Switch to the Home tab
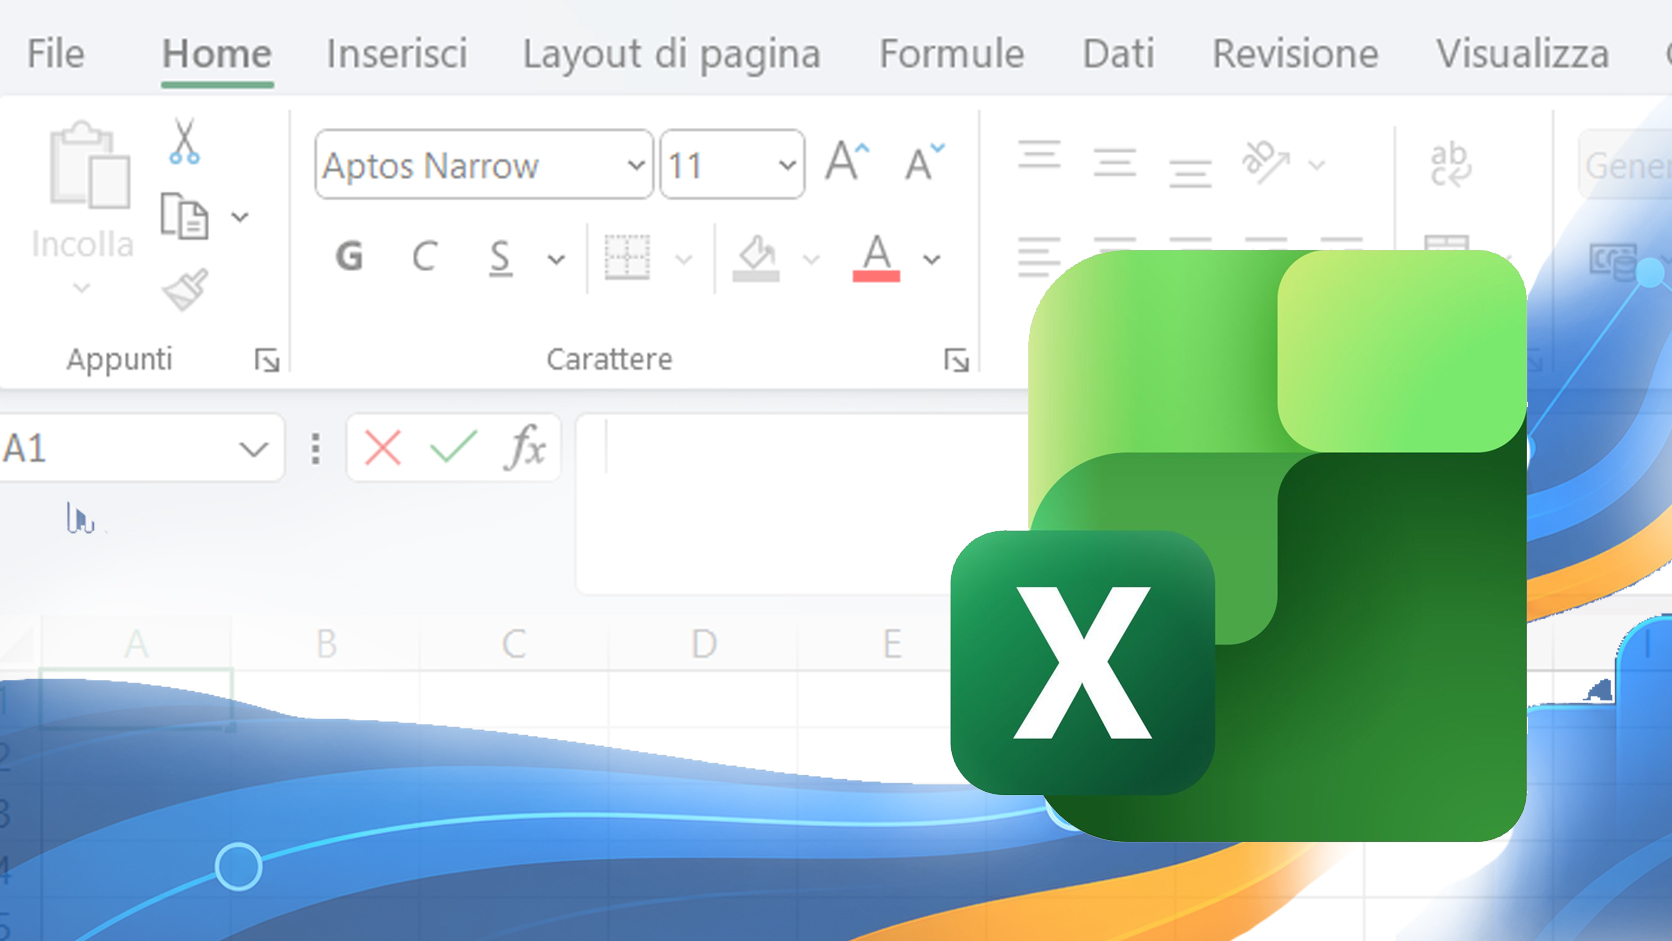The height and width of the screenshot is (941, 1672). (x=217, y=54)
